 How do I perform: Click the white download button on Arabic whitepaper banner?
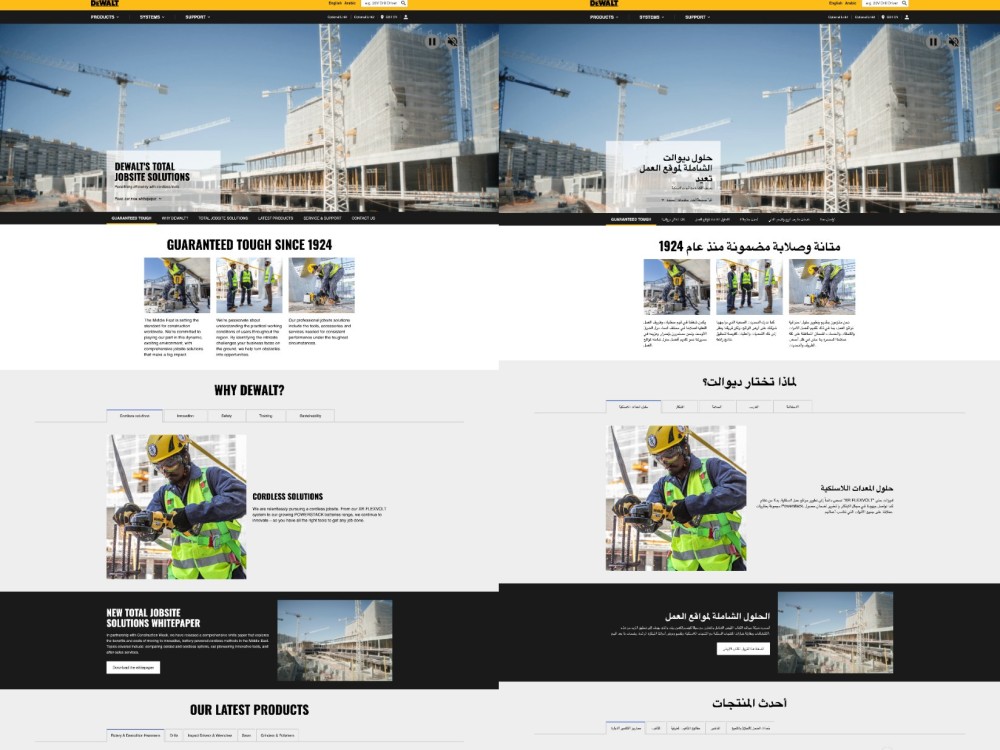(744, 649)
